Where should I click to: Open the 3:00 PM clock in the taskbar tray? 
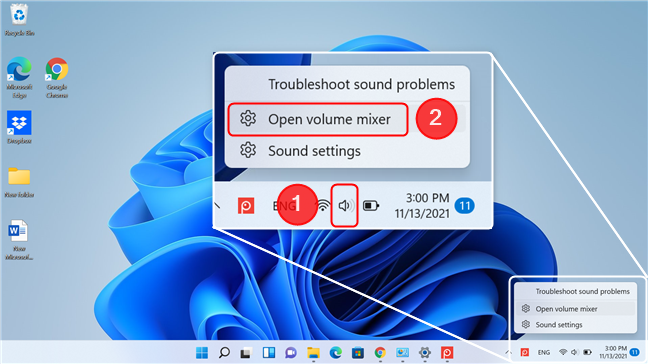tap(614, 352)
